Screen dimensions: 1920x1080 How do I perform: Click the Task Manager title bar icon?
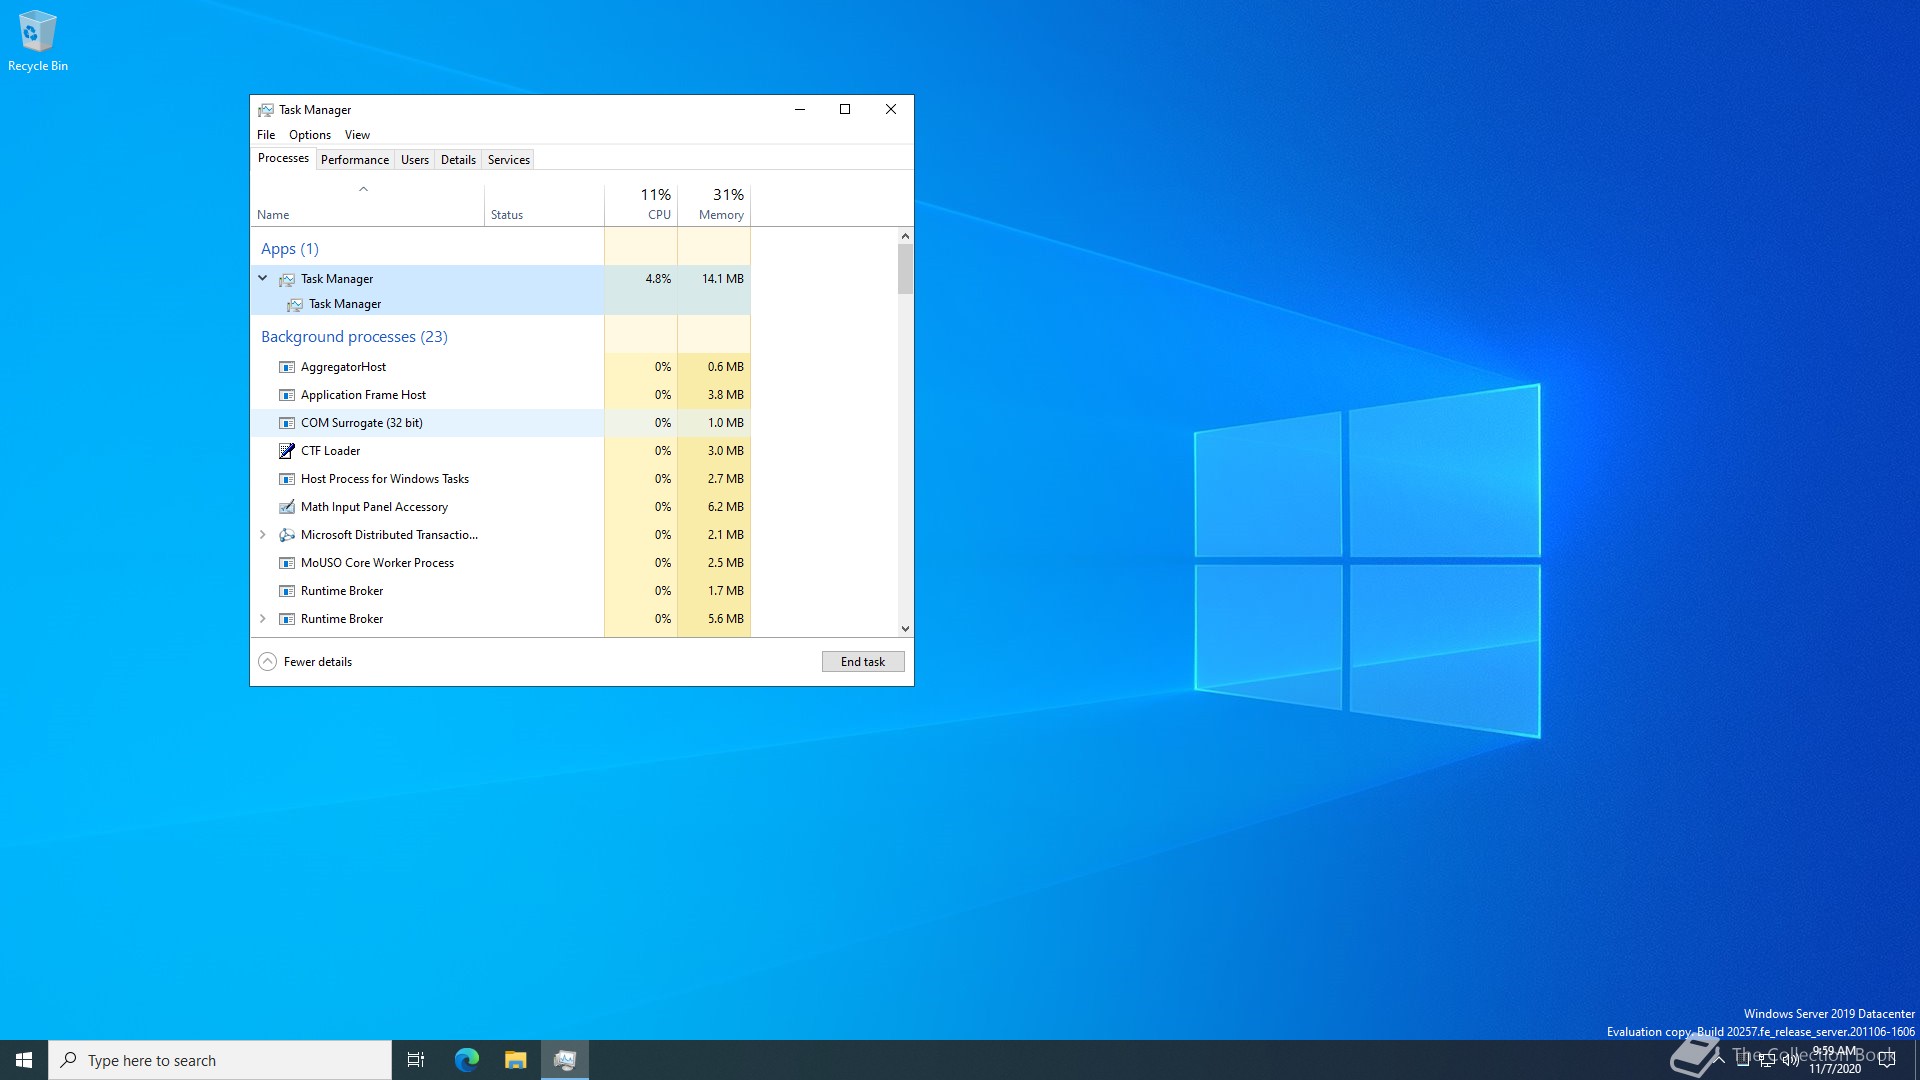tap(265, 110)
